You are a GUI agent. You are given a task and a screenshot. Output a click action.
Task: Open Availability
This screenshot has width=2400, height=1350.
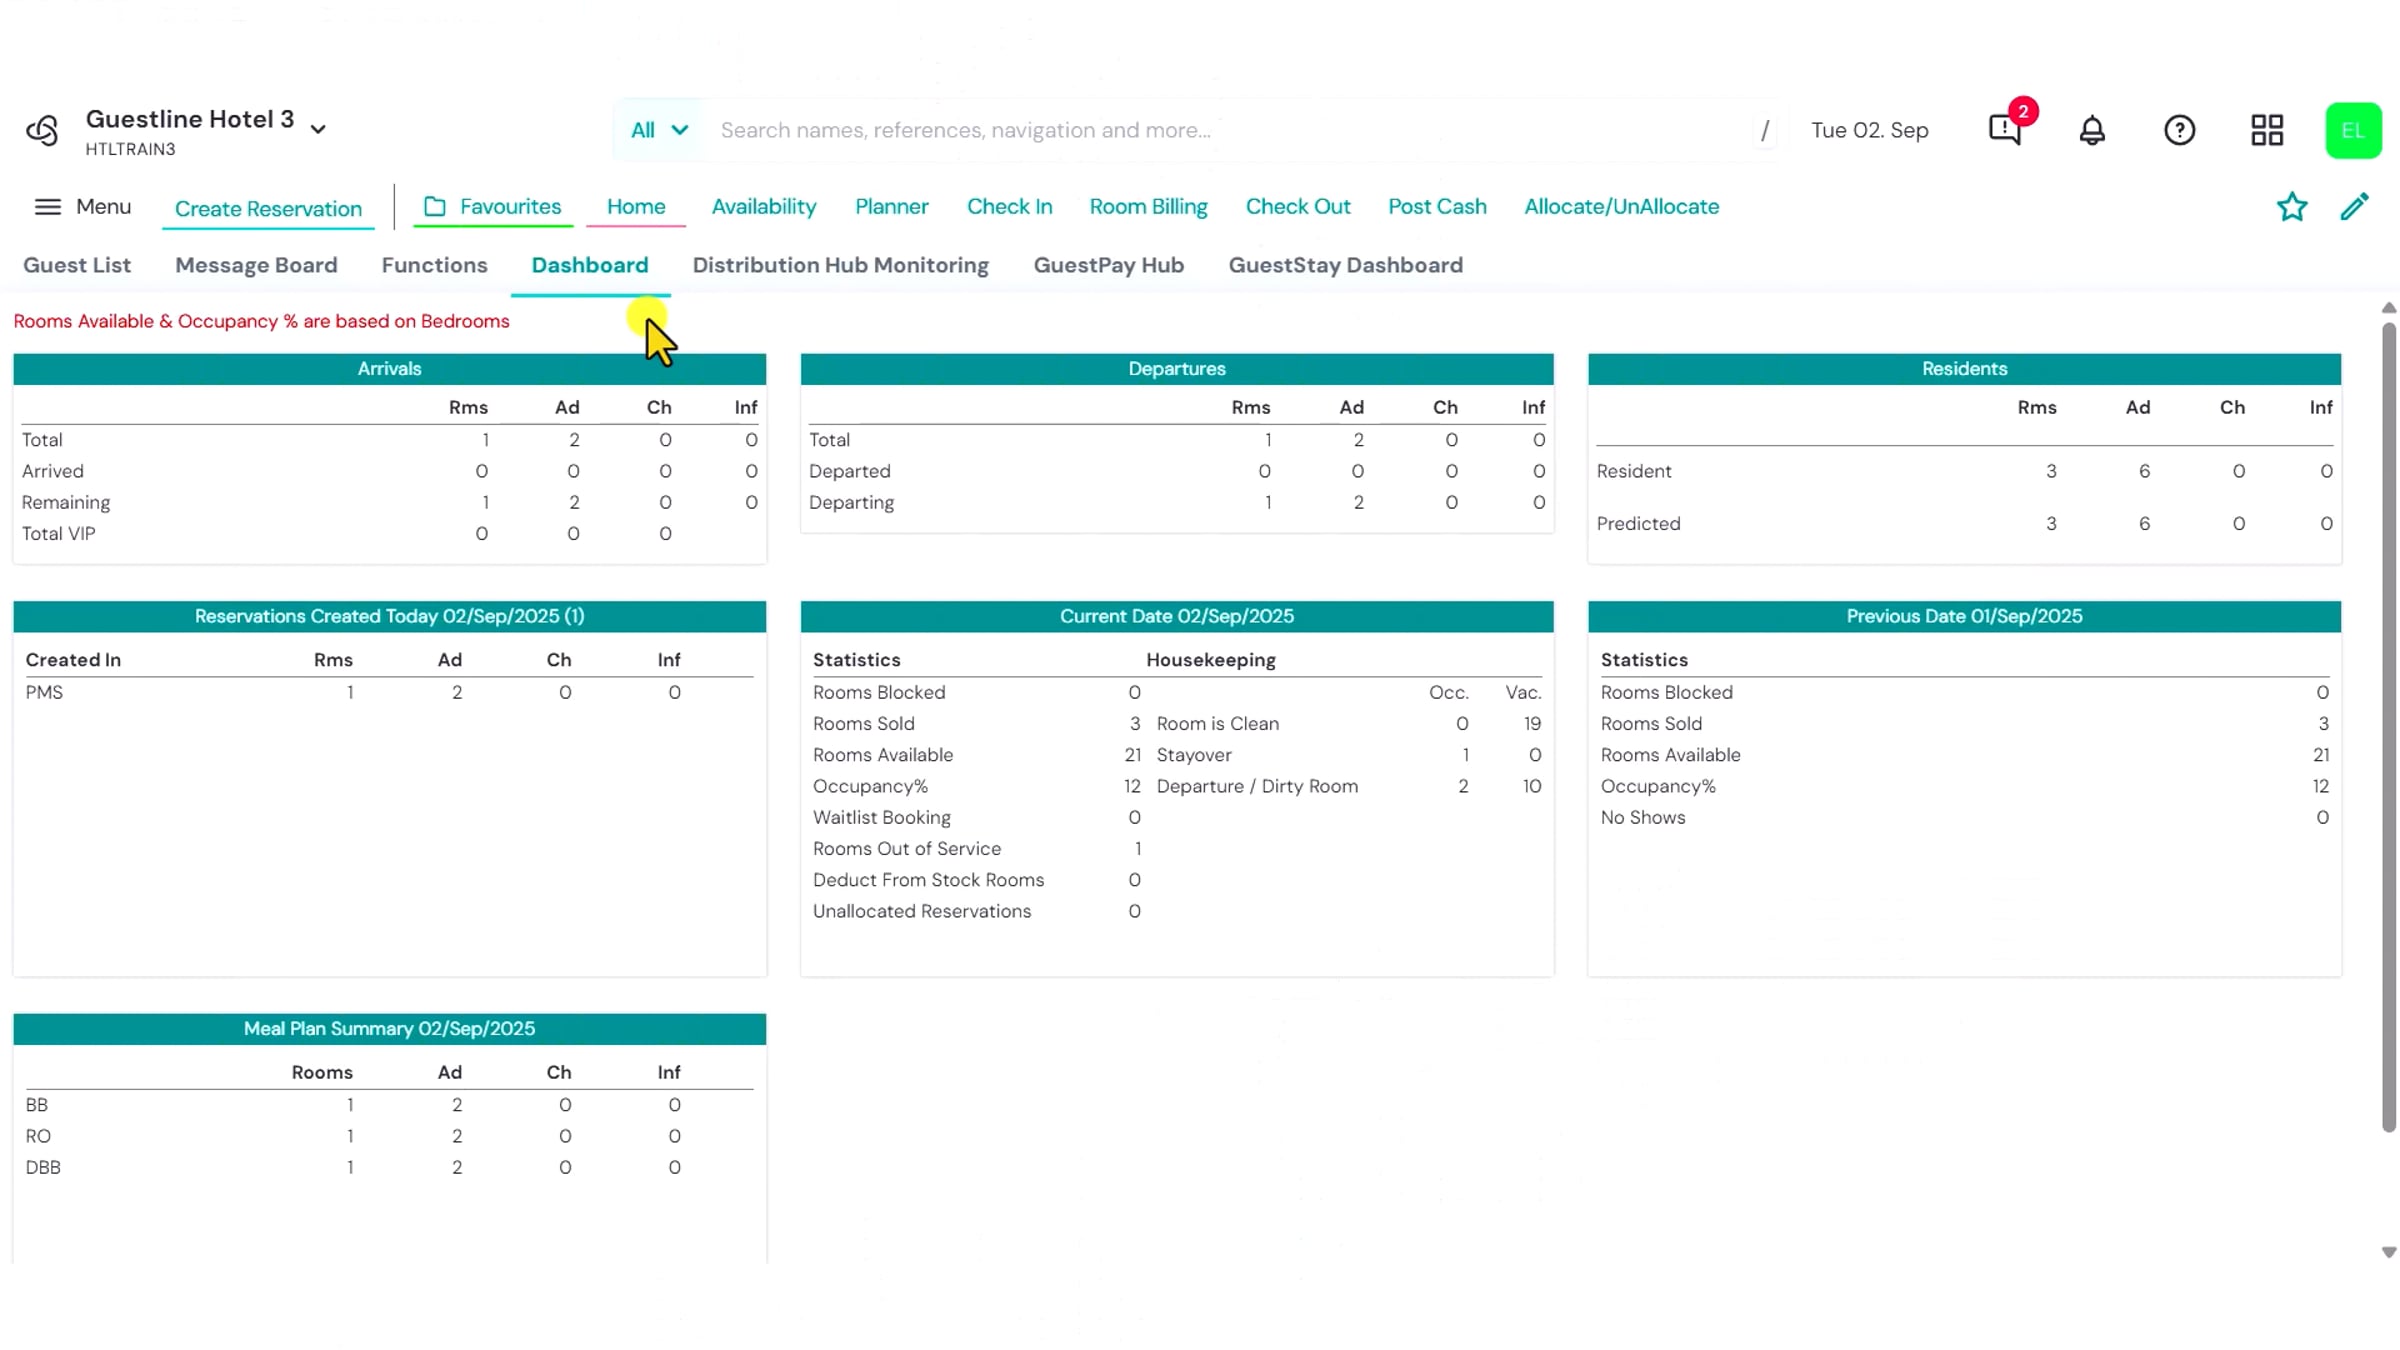click(x=764, y=206)
